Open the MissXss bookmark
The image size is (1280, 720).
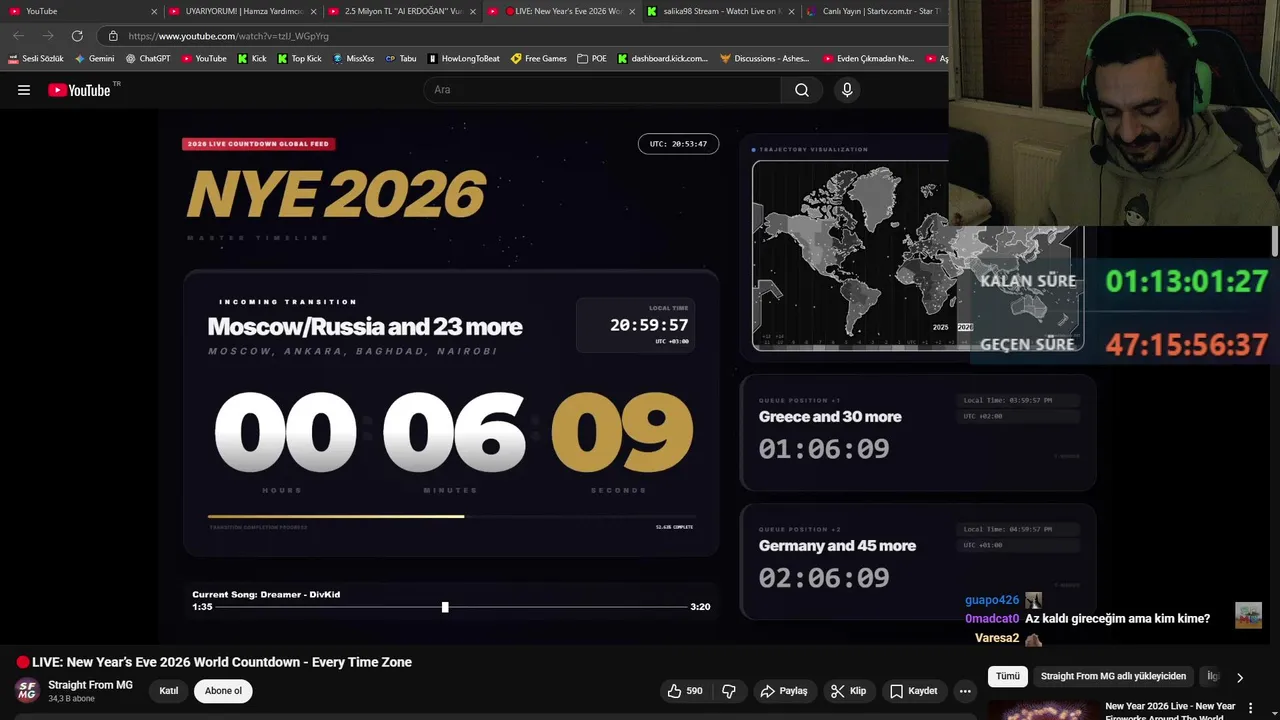point(354,59)
